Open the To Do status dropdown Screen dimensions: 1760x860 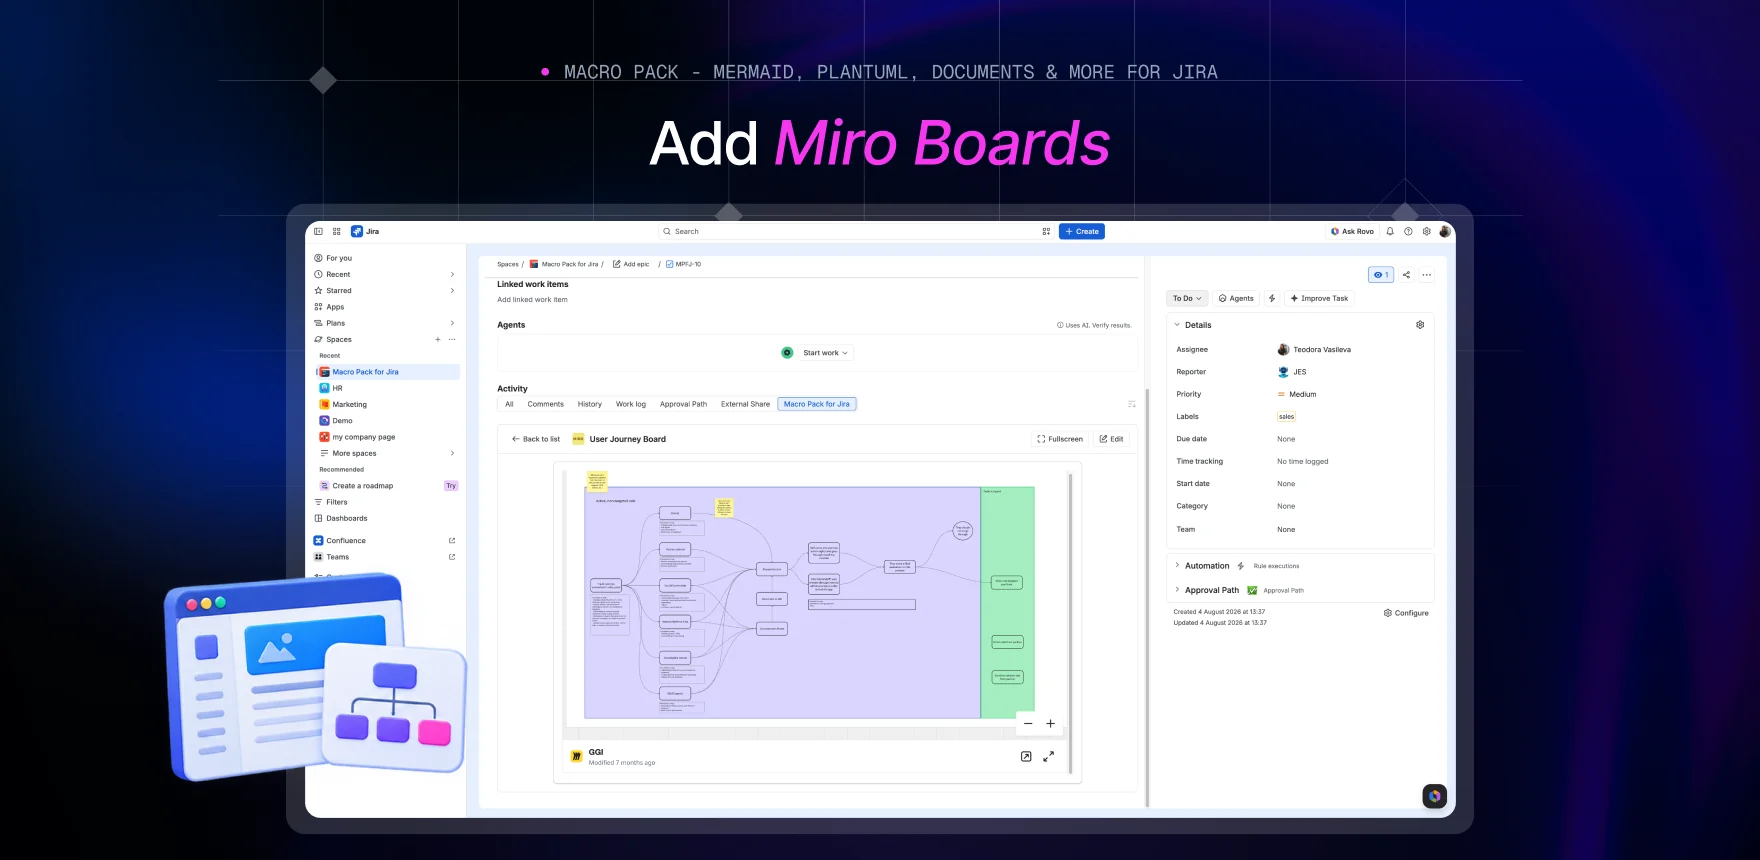pos(1187,298)
